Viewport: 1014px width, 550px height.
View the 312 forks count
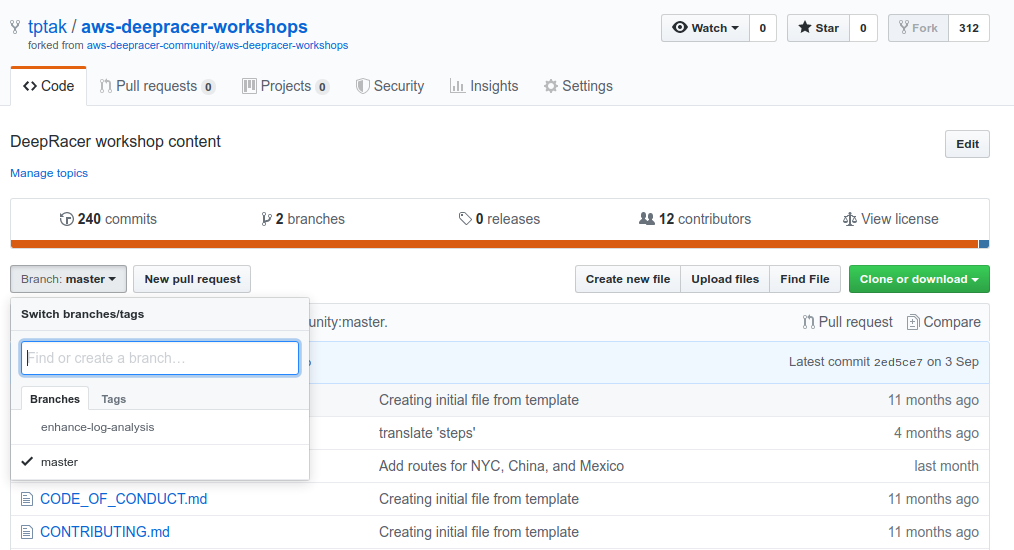(969, 28)
